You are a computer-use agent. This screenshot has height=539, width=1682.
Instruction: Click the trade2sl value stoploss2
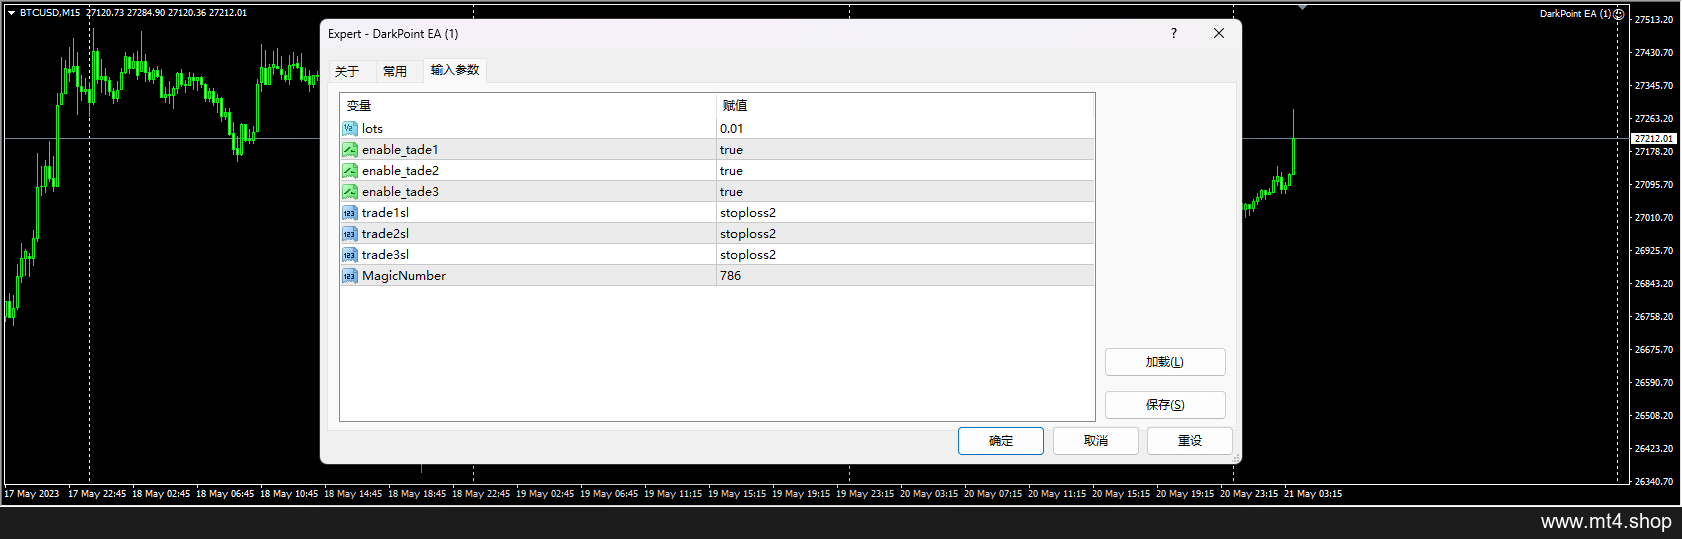tap(748, 234)
